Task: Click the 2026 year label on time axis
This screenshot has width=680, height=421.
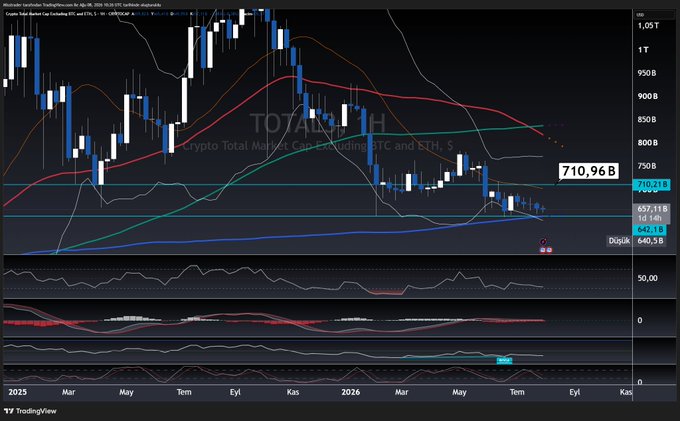Action: point(350,392)
